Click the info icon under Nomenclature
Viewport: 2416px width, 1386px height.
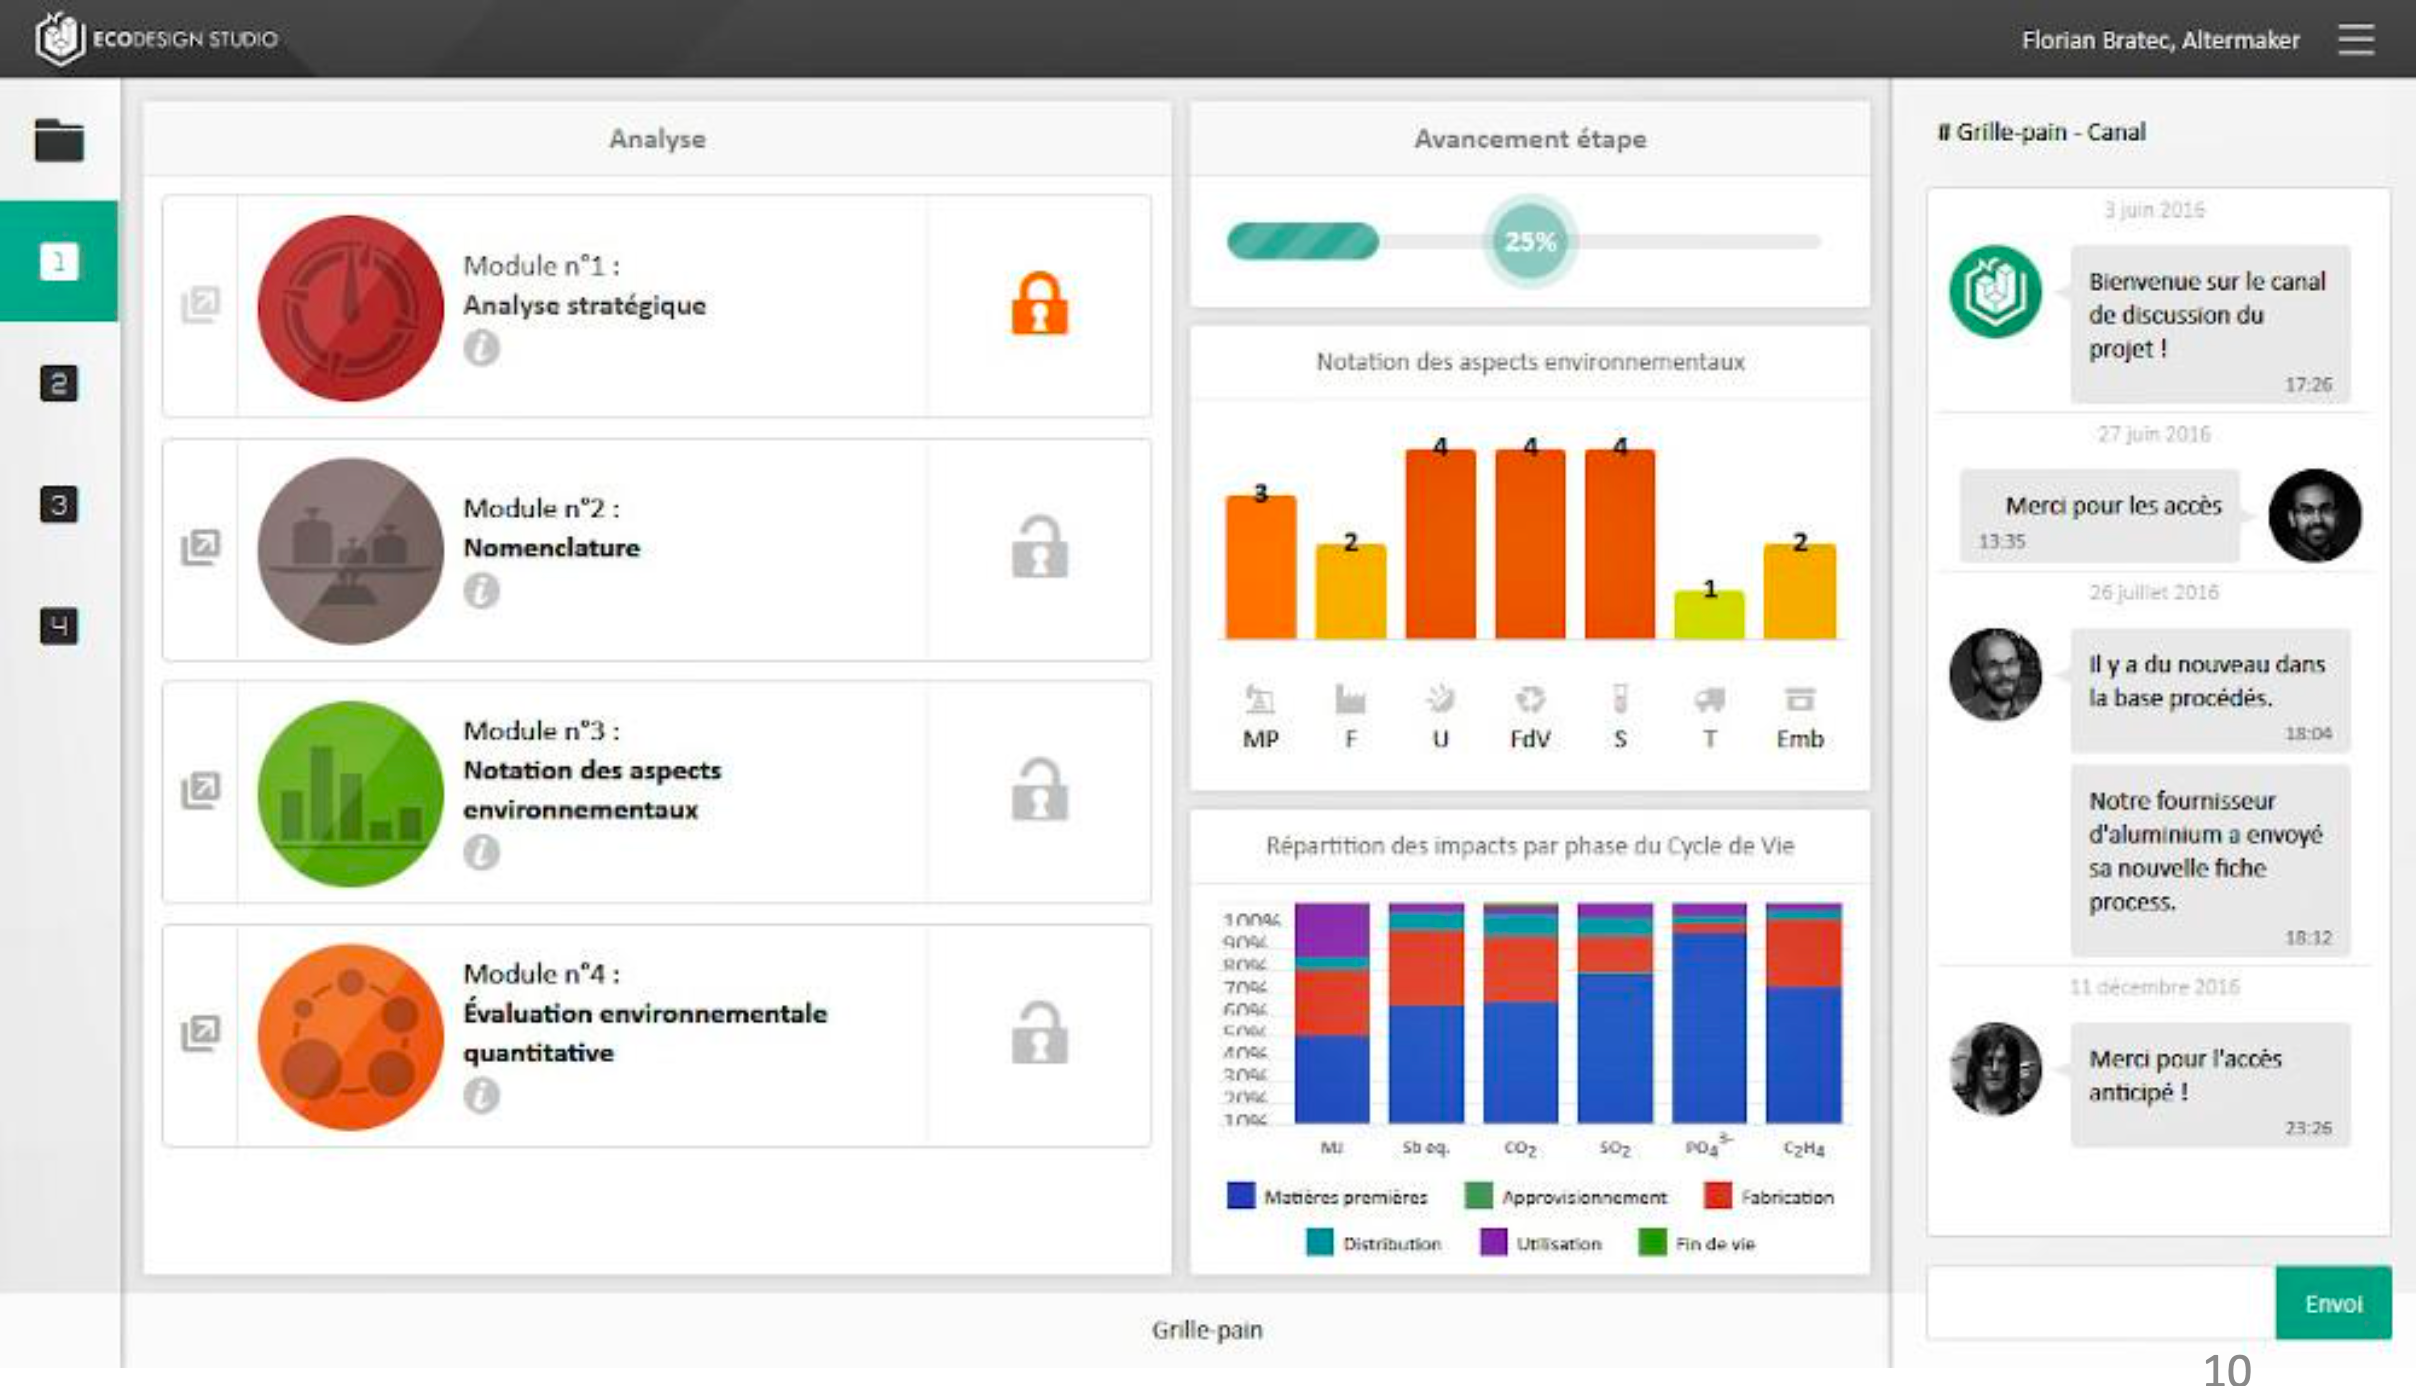481,591
